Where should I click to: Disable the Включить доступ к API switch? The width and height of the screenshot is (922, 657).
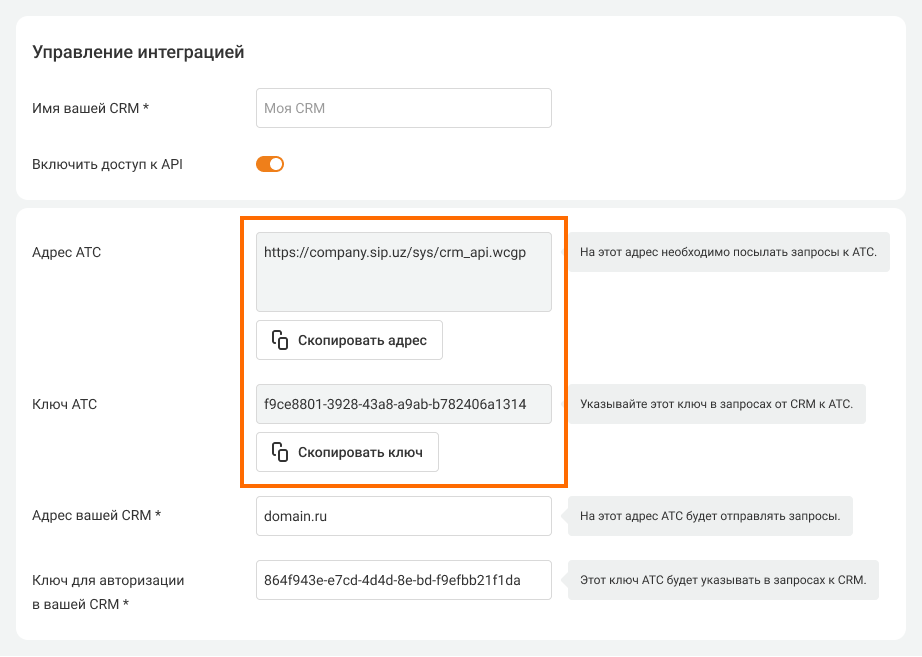[x=270, y=164]
